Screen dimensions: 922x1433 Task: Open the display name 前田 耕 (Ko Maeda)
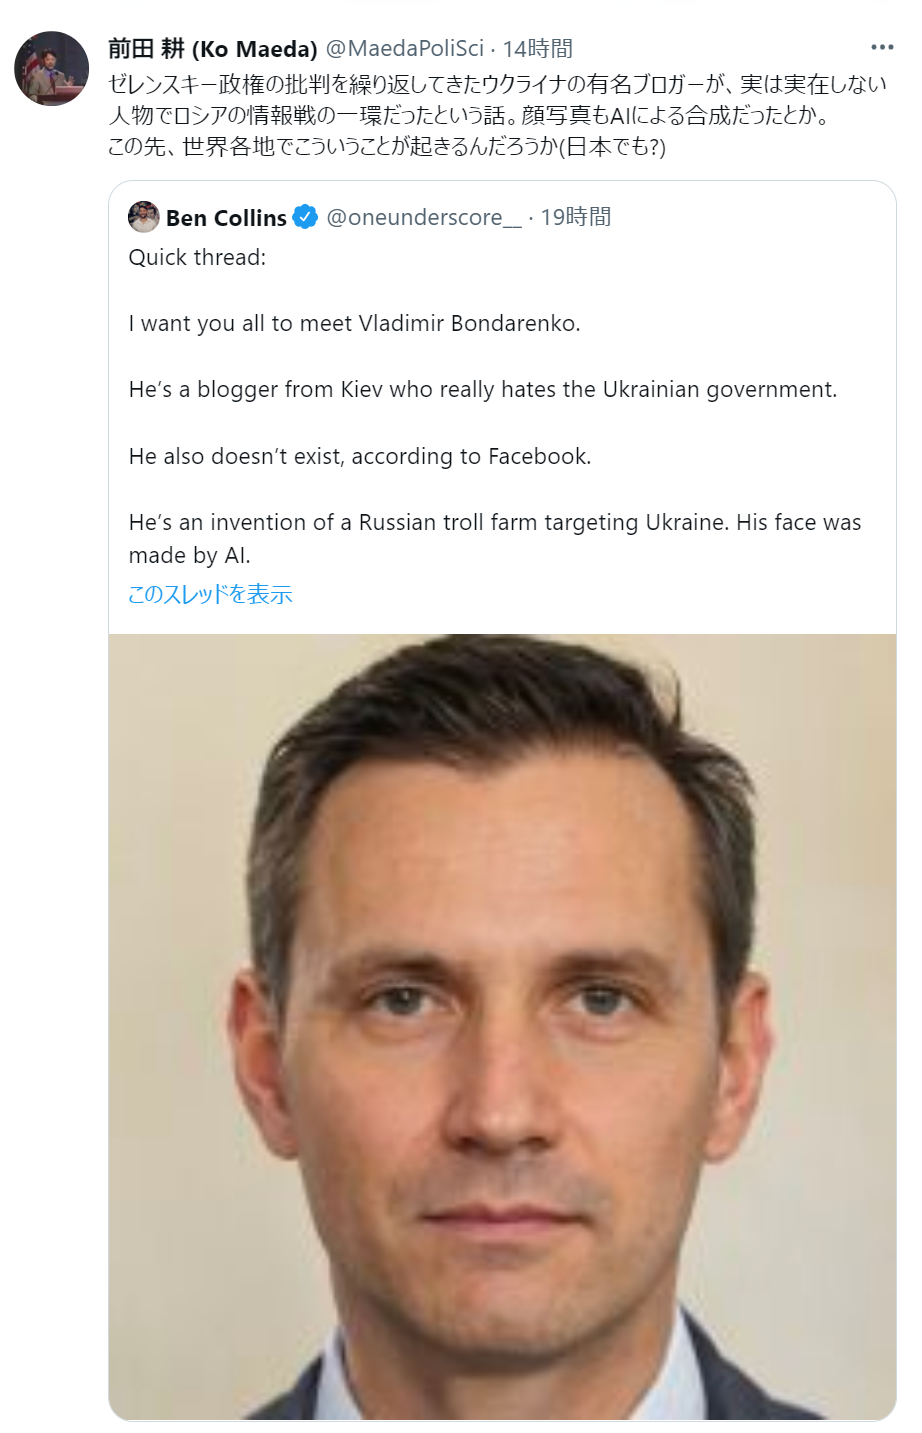click(x=212, y=48)
